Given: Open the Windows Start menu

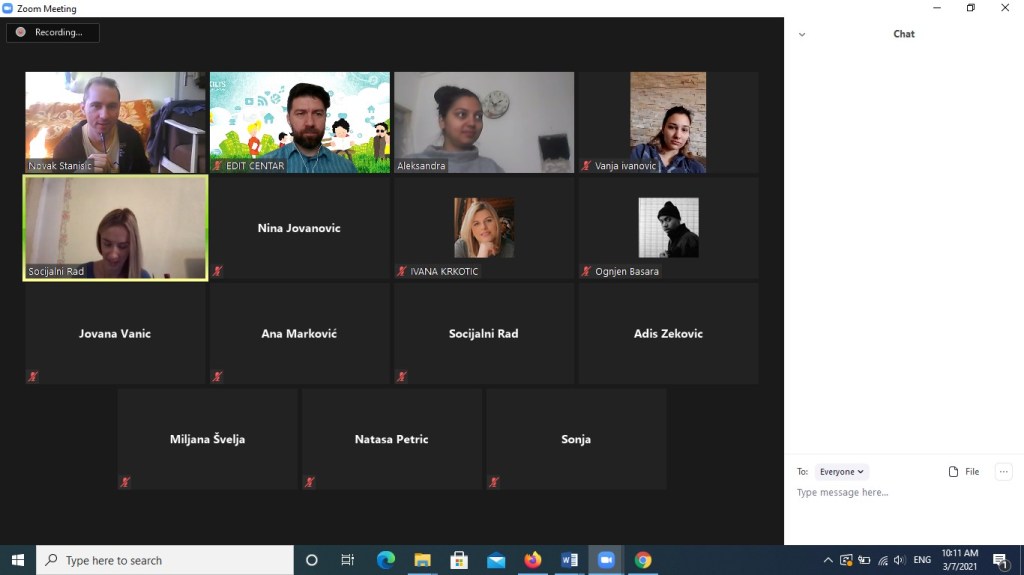Looking at the screenshot, I should 18,560.
